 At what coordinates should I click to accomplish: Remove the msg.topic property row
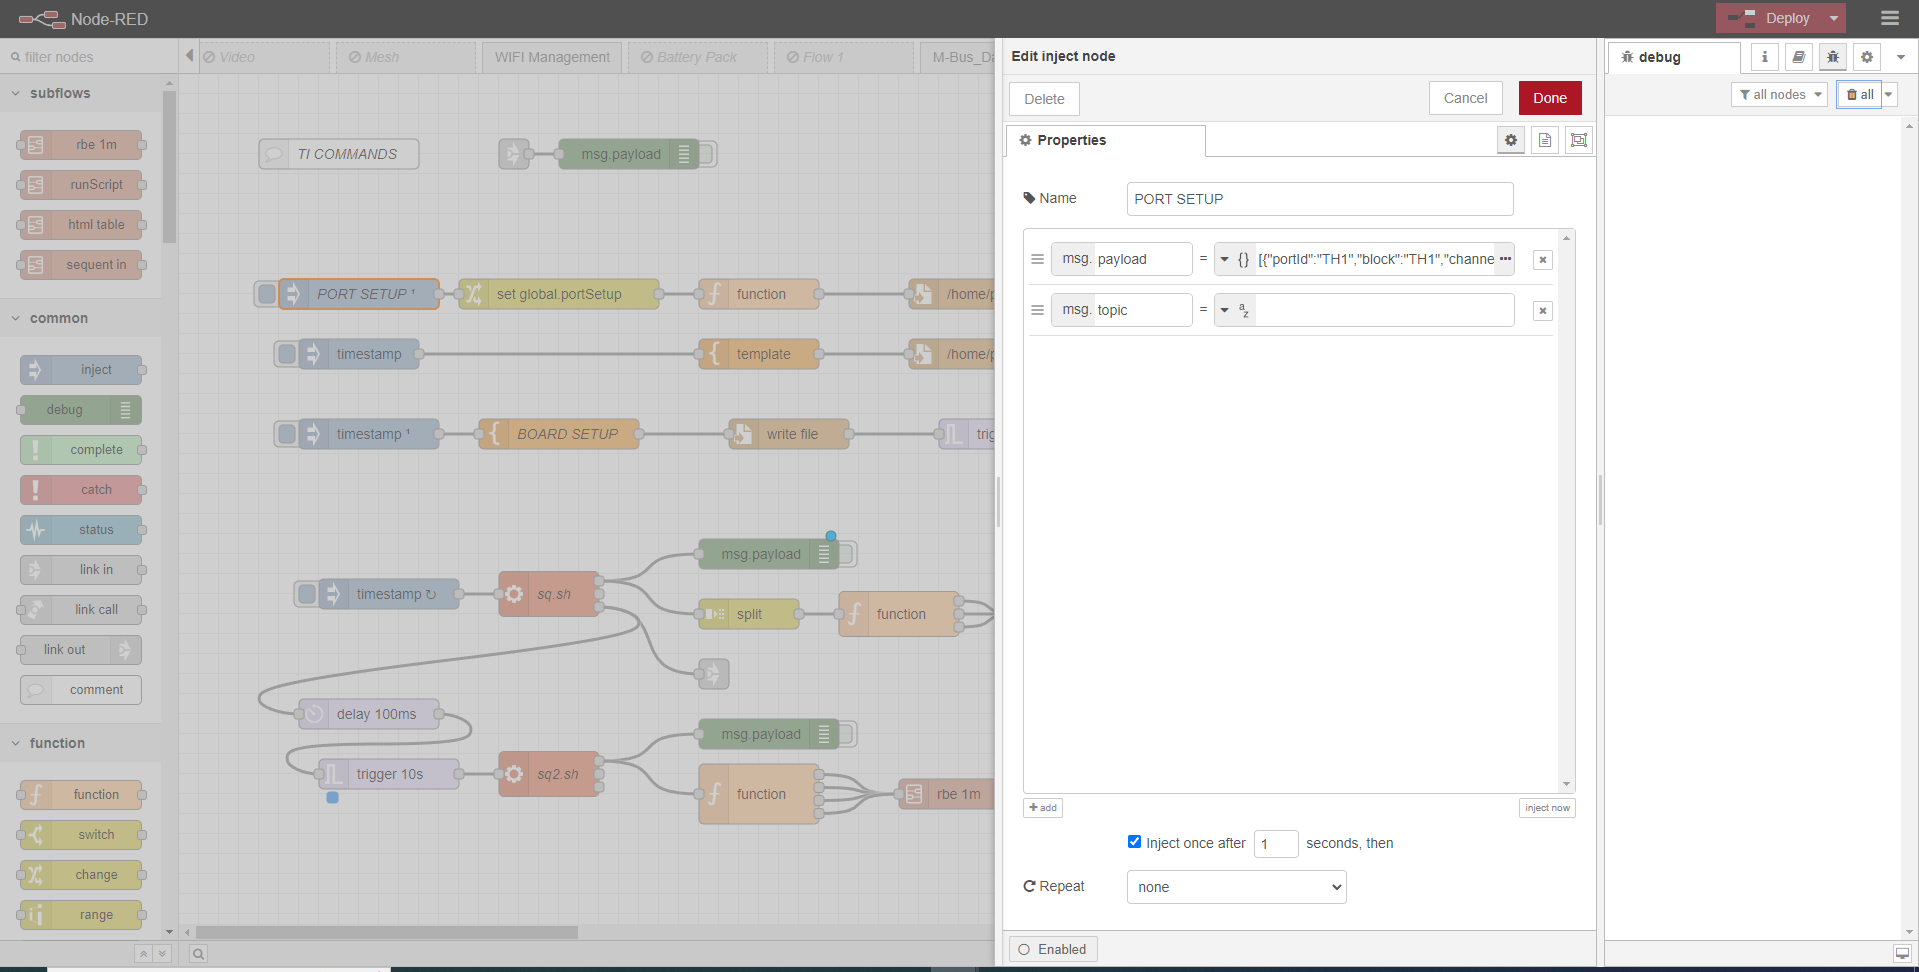pos(1542,311)
